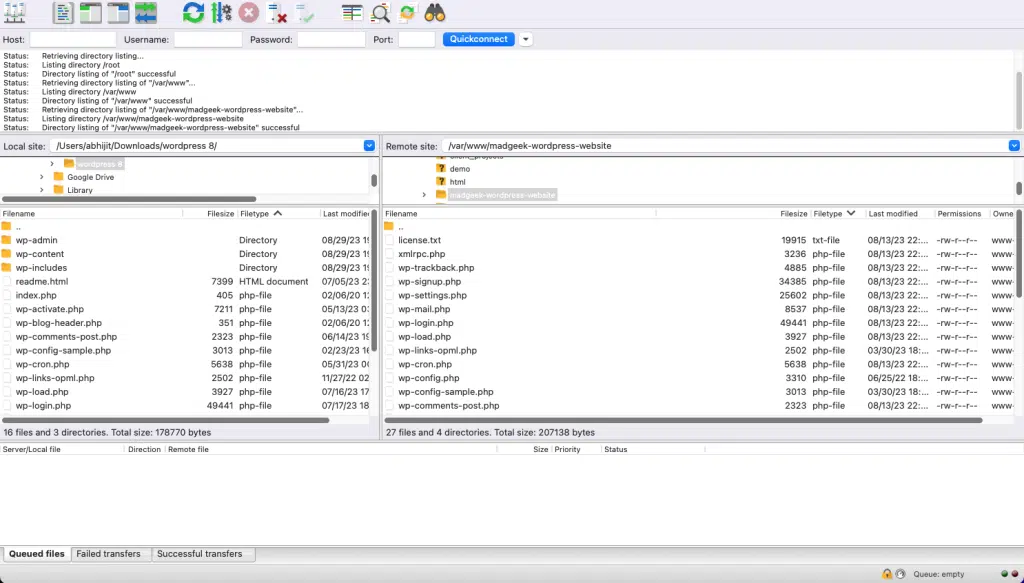The image size is (1024, 583).
Task: Click the local file list horizontal scrollbar
Action: (x=165, y=420)
